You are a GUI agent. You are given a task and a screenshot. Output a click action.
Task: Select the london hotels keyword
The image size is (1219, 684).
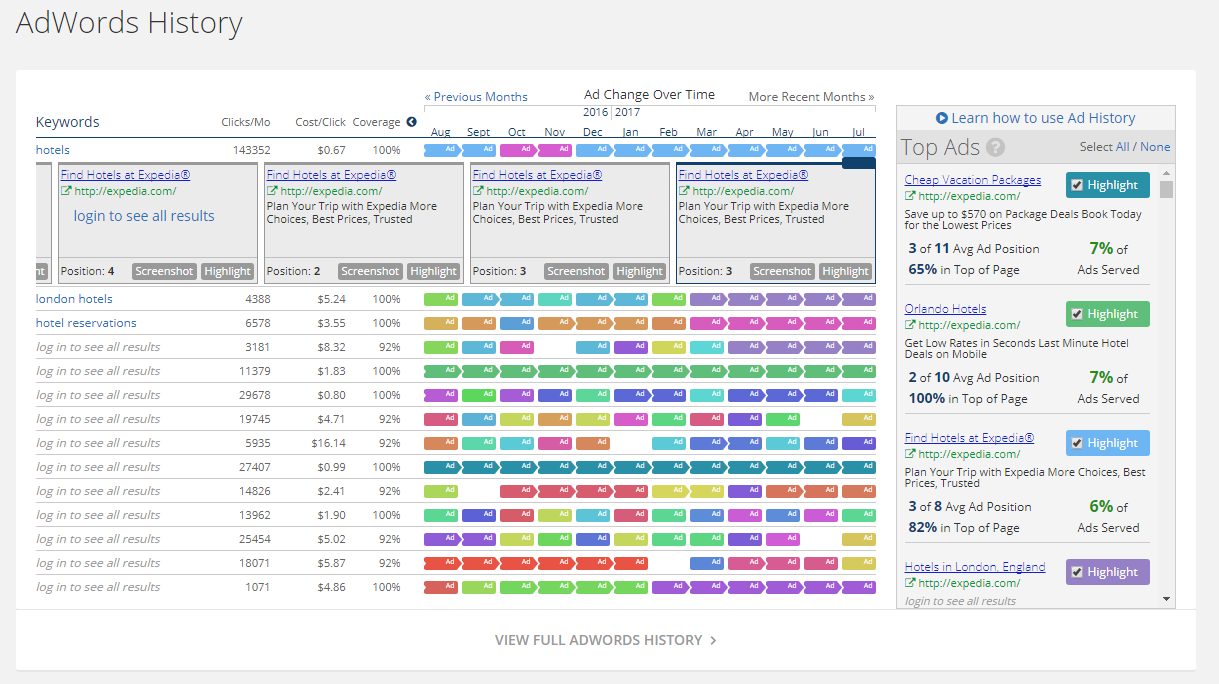[x=74, y=299]
